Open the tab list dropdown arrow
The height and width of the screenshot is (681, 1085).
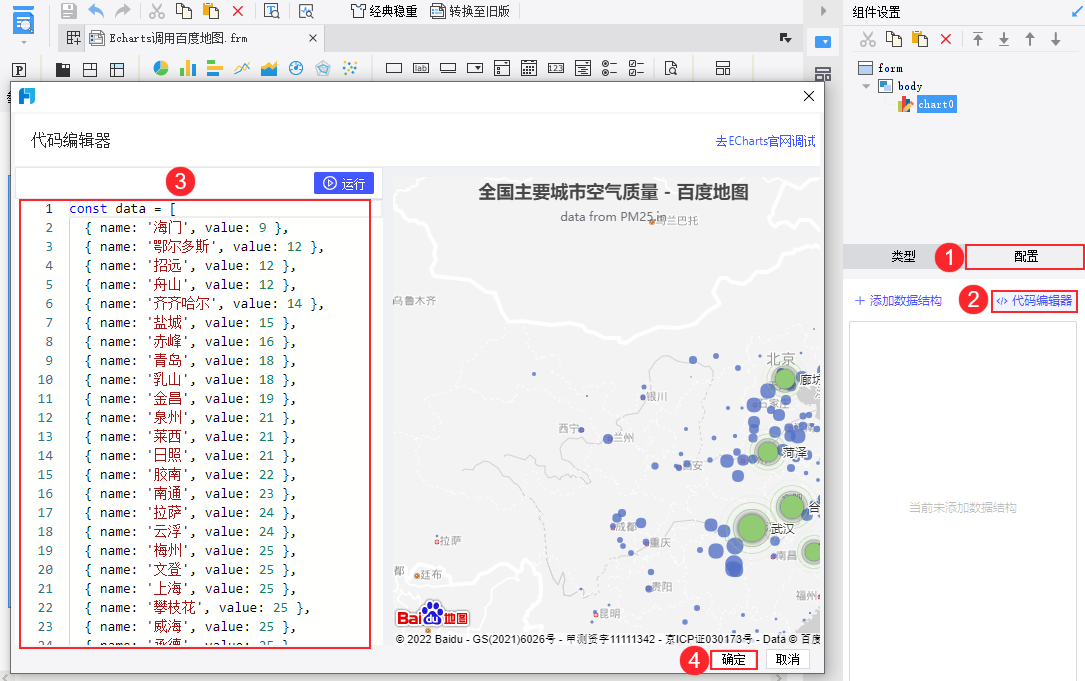click(x=785, y=38)
